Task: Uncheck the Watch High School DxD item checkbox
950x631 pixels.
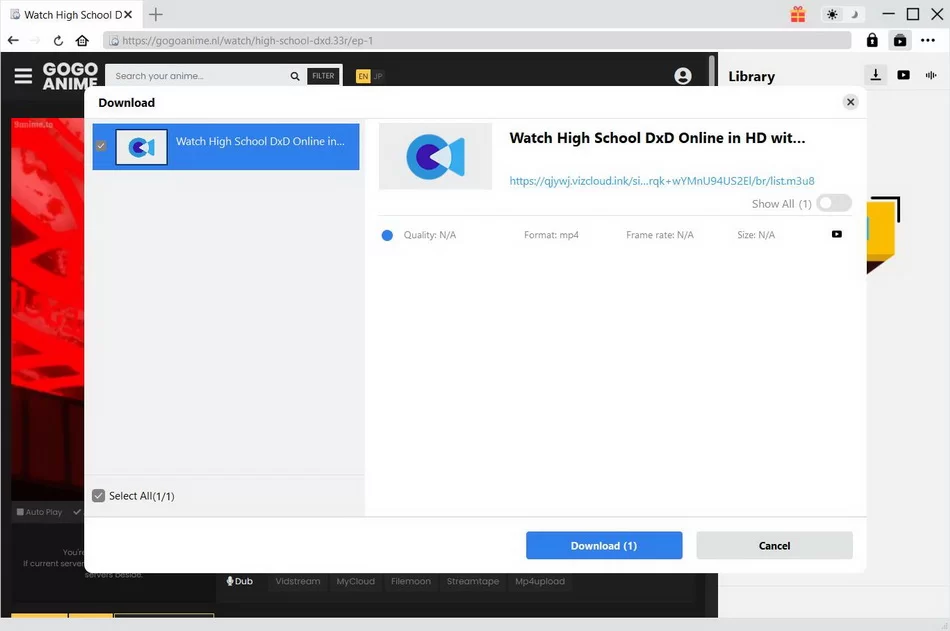Action: [101, 146]
